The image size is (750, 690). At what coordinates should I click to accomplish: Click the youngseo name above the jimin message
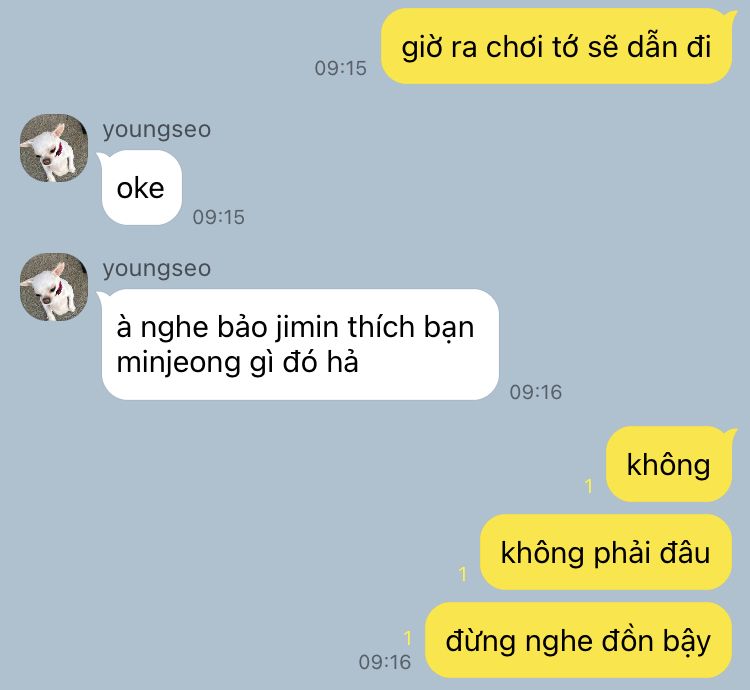click(x=157, y=269)
